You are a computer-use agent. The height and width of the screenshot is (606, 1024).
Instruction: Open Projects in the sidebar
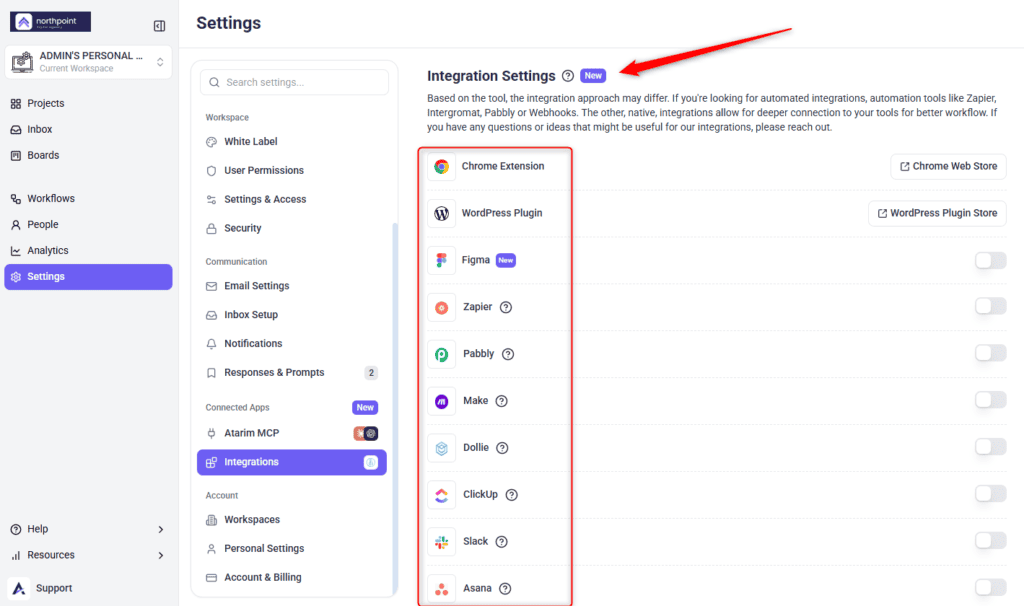(x=88, y=103)
